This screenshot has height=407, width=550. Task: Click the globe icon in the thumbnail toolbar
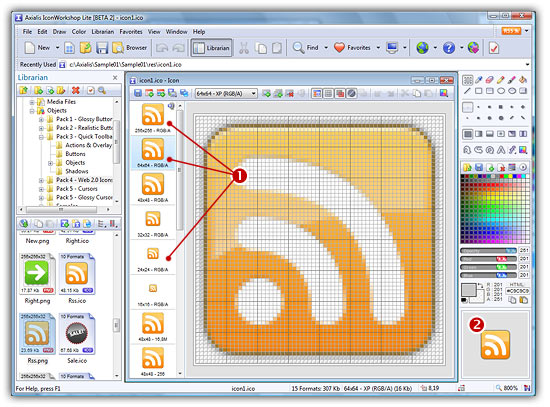(x=24, y=223)
